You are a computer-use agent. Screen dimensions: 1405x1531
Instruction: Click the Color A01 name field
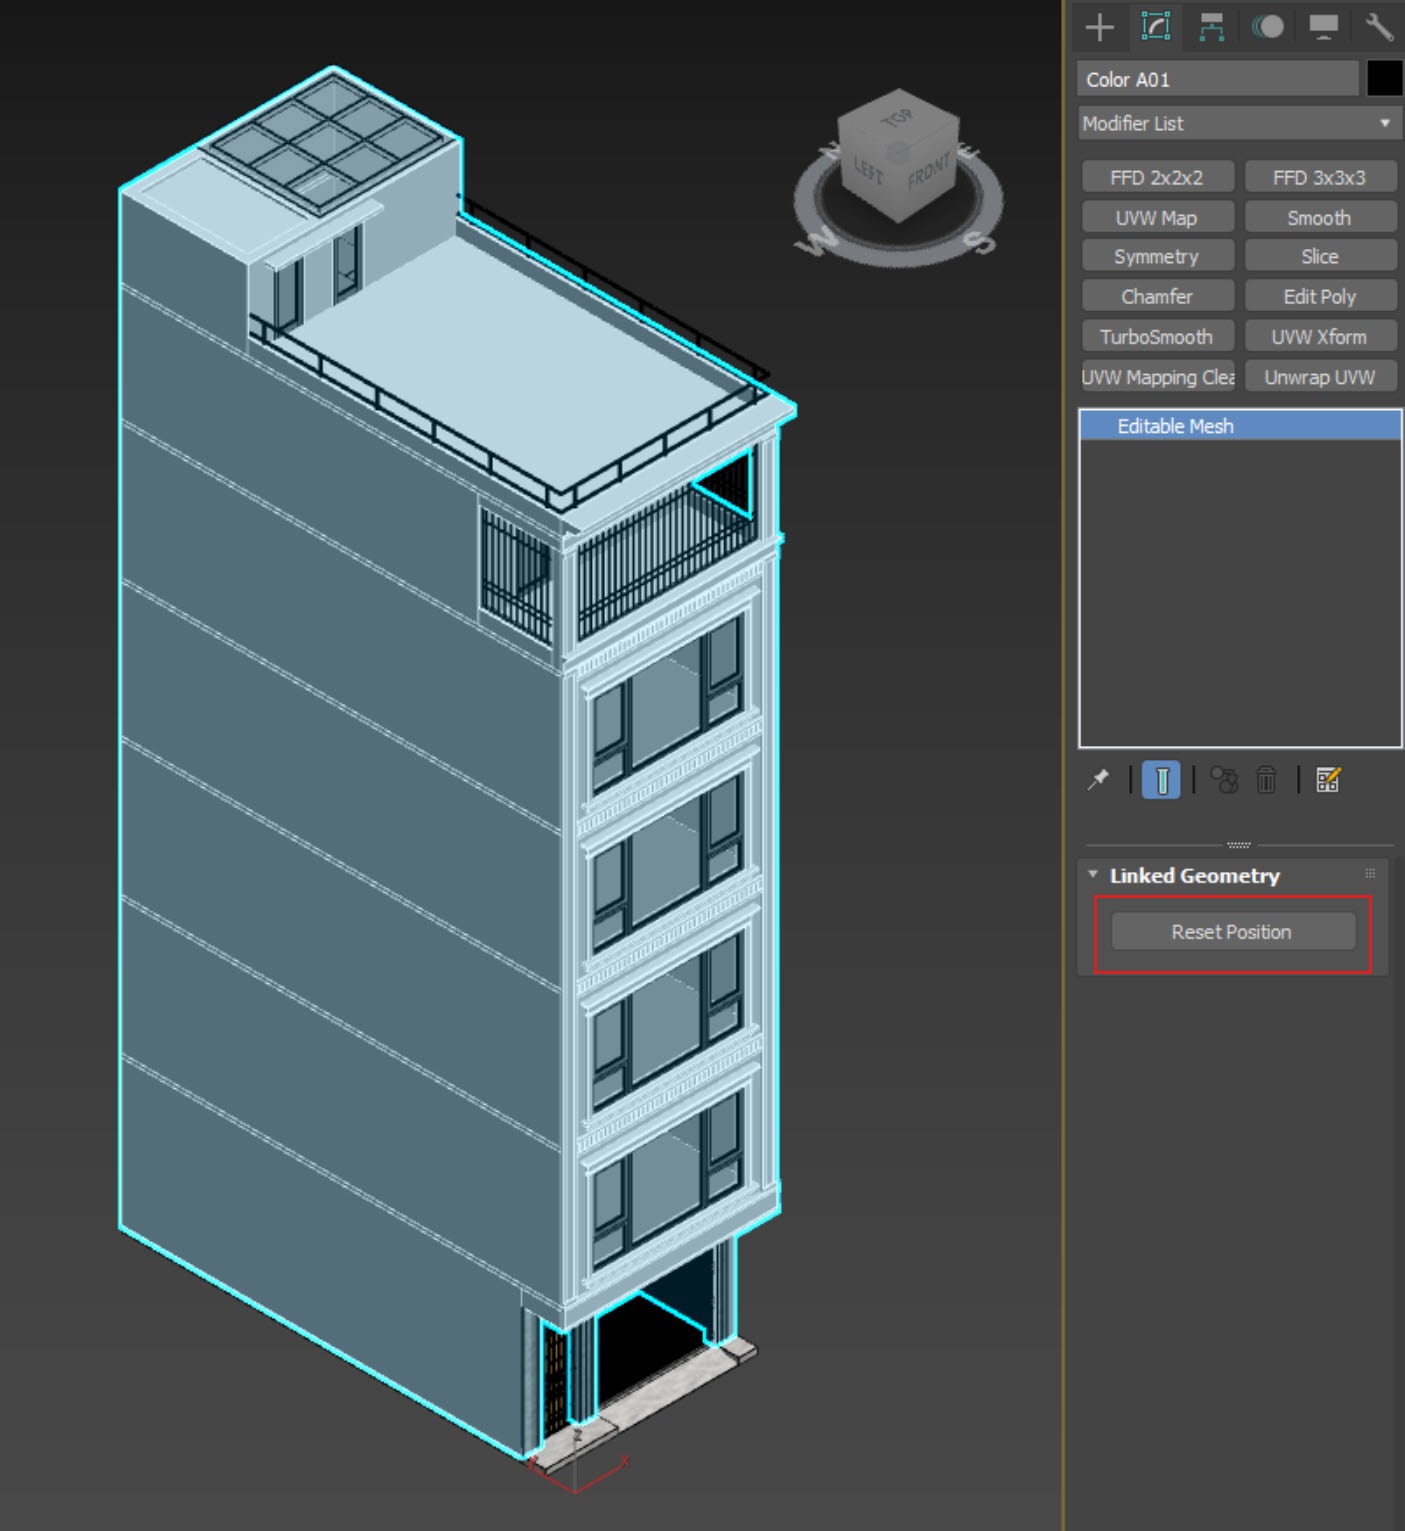(1217, 79)
